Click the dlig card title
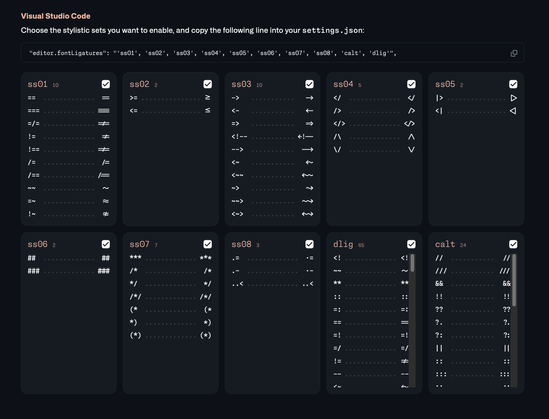Image resolution: width=549 pixels, height=419 pixels. (343, 244)
